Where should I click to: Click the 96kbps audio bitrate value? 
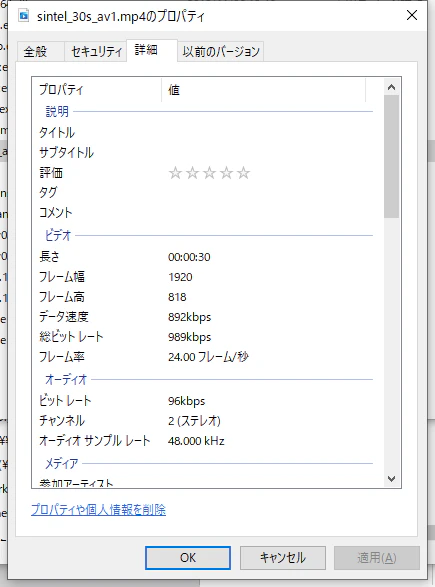(x=186, y=401)
